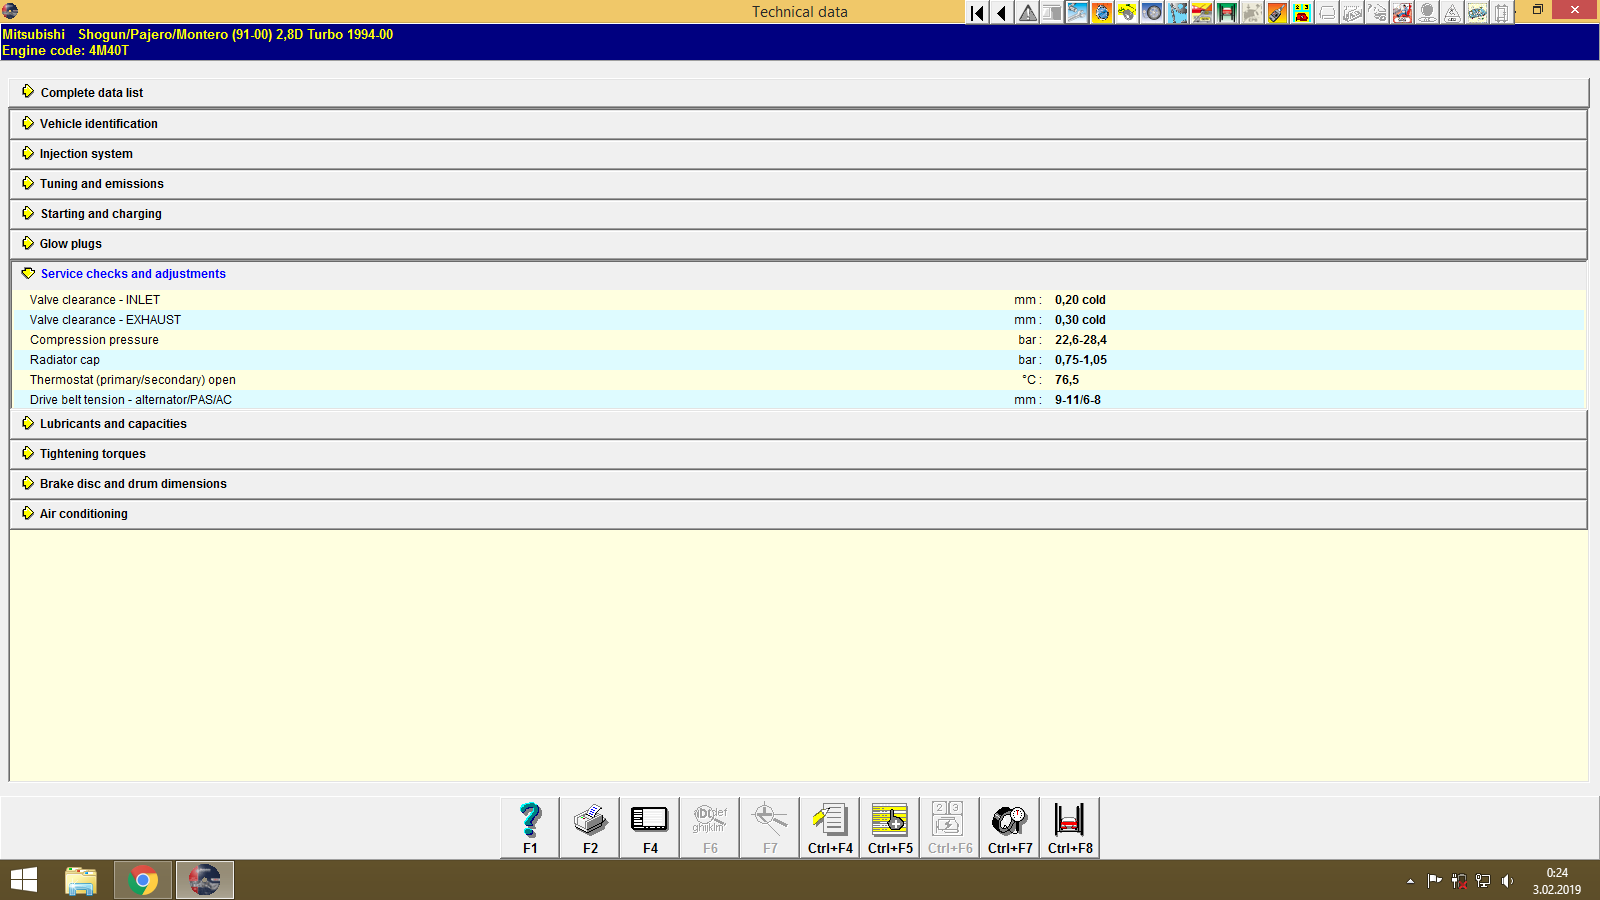Open the Glow plugs section
Viewport: 1600px width, 900px height.
click(68, 243)
